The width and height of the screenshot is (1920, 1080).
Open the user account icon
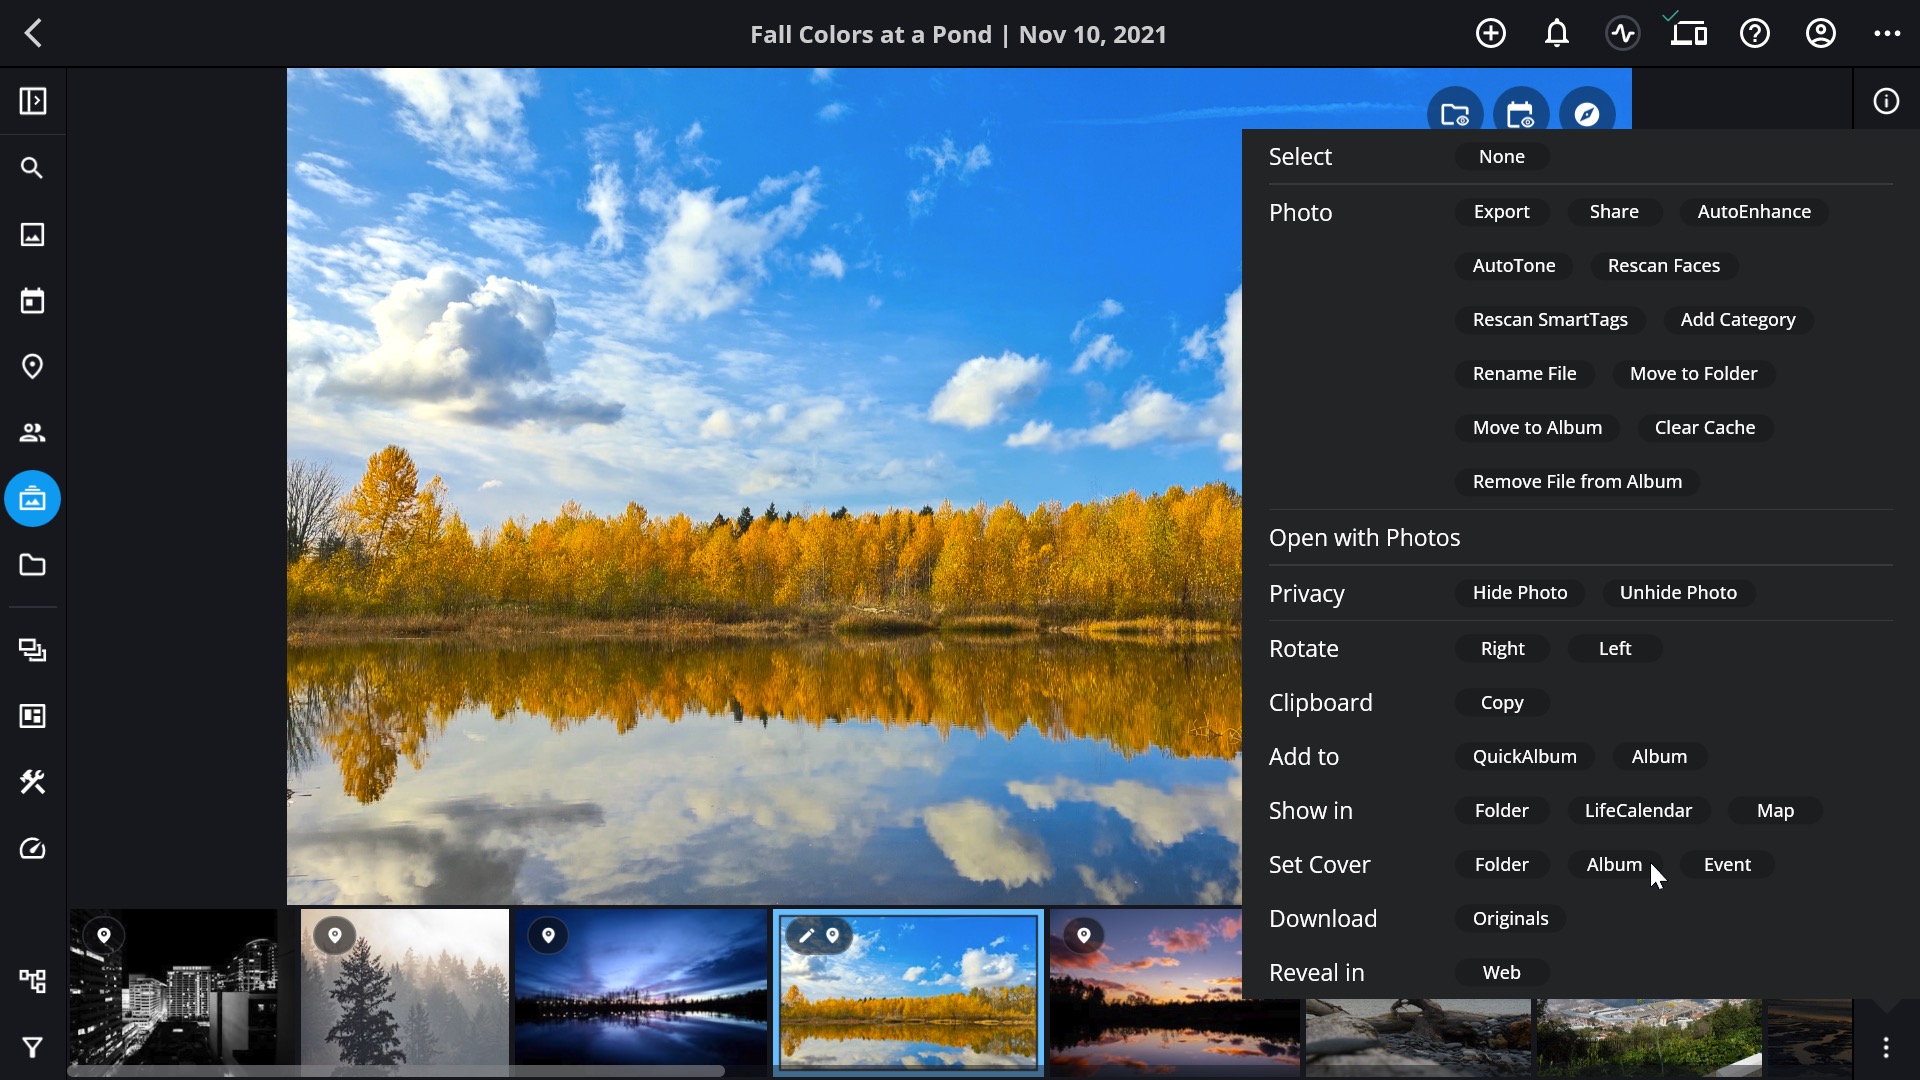[x=1821, y=33]
